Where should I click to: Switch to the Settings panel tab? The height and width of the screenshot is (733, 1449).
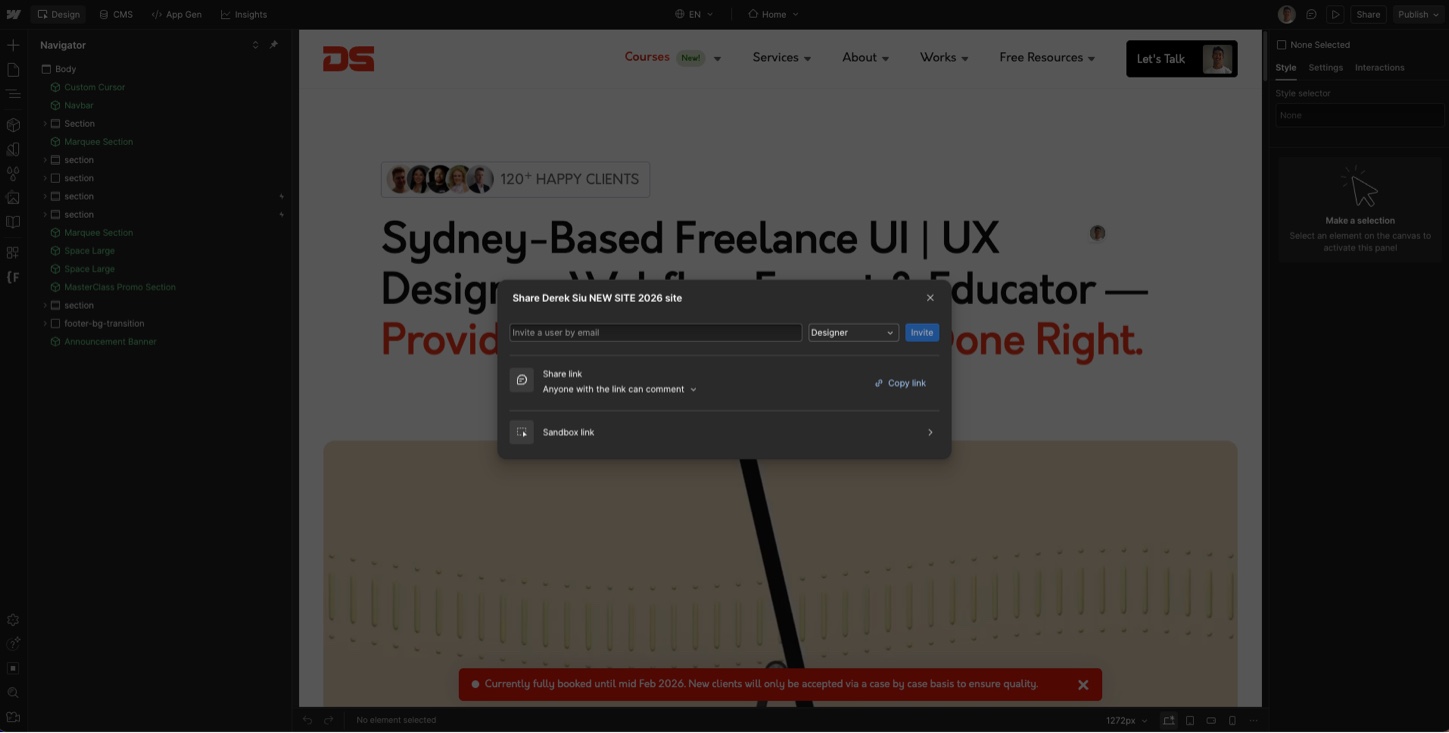point(1325,68)
